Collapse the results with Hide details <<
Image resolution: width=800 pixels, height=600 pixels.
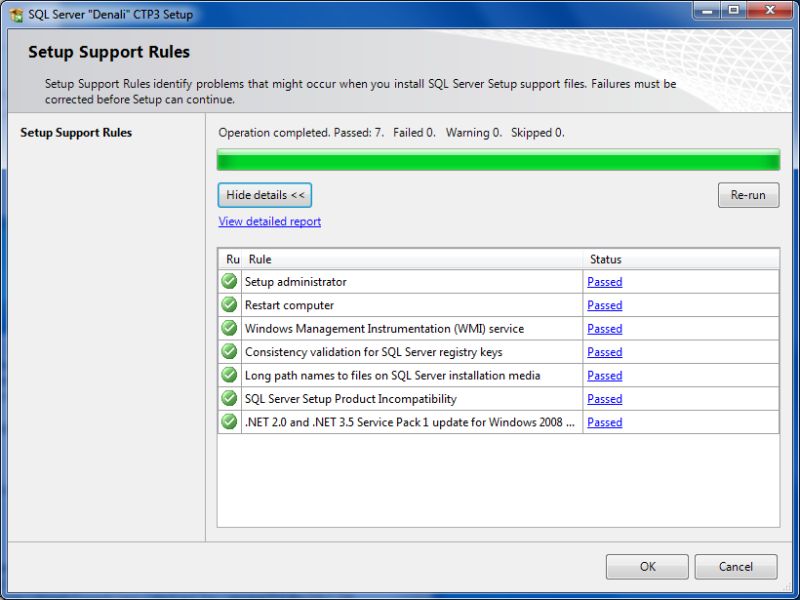point(264,195)
